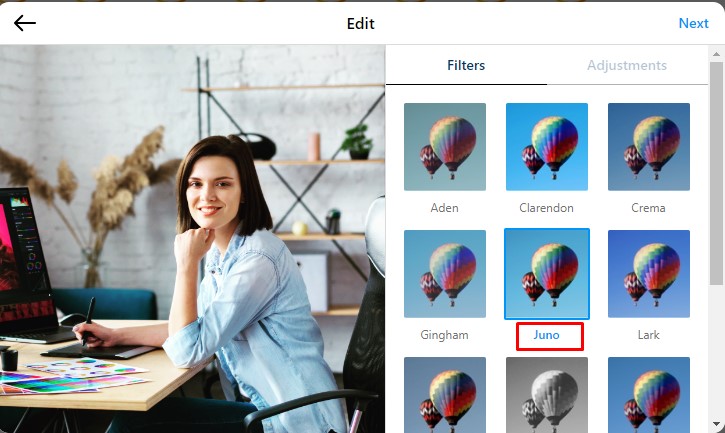This screenshot has height=433, width=725.
Task: Click the Gingham text label
Action: coord(445,335)
